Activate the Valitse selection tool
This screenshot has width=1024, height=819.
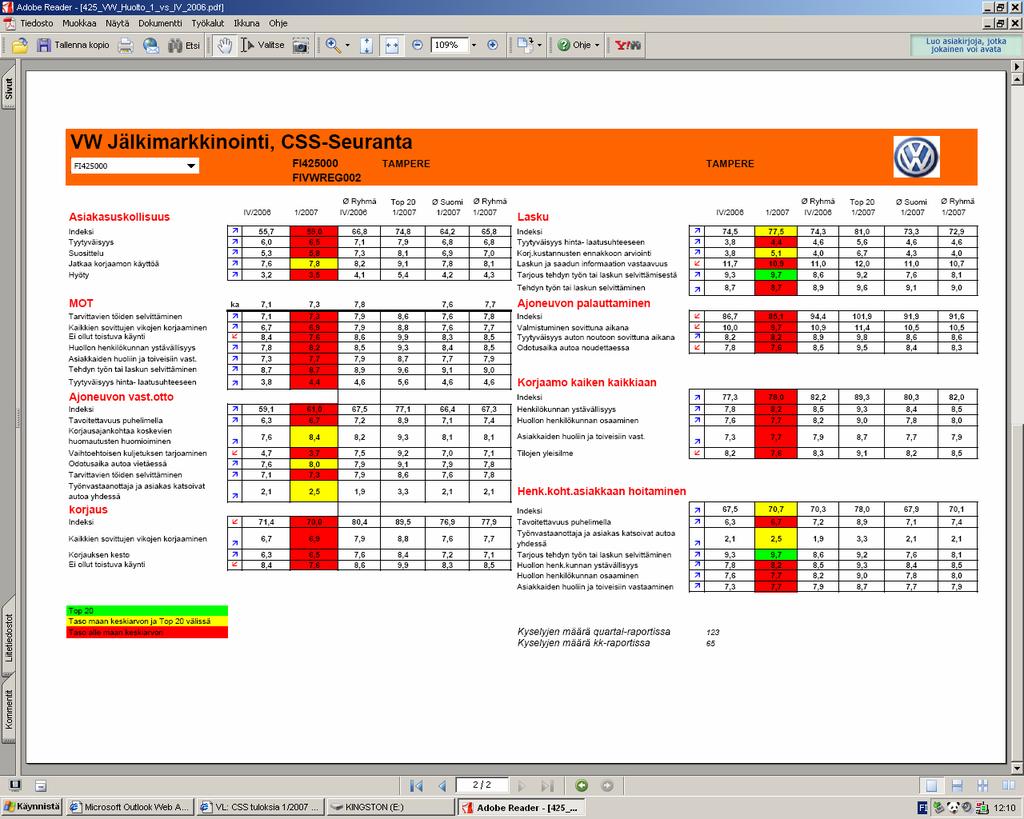click(x=263, y=45)
